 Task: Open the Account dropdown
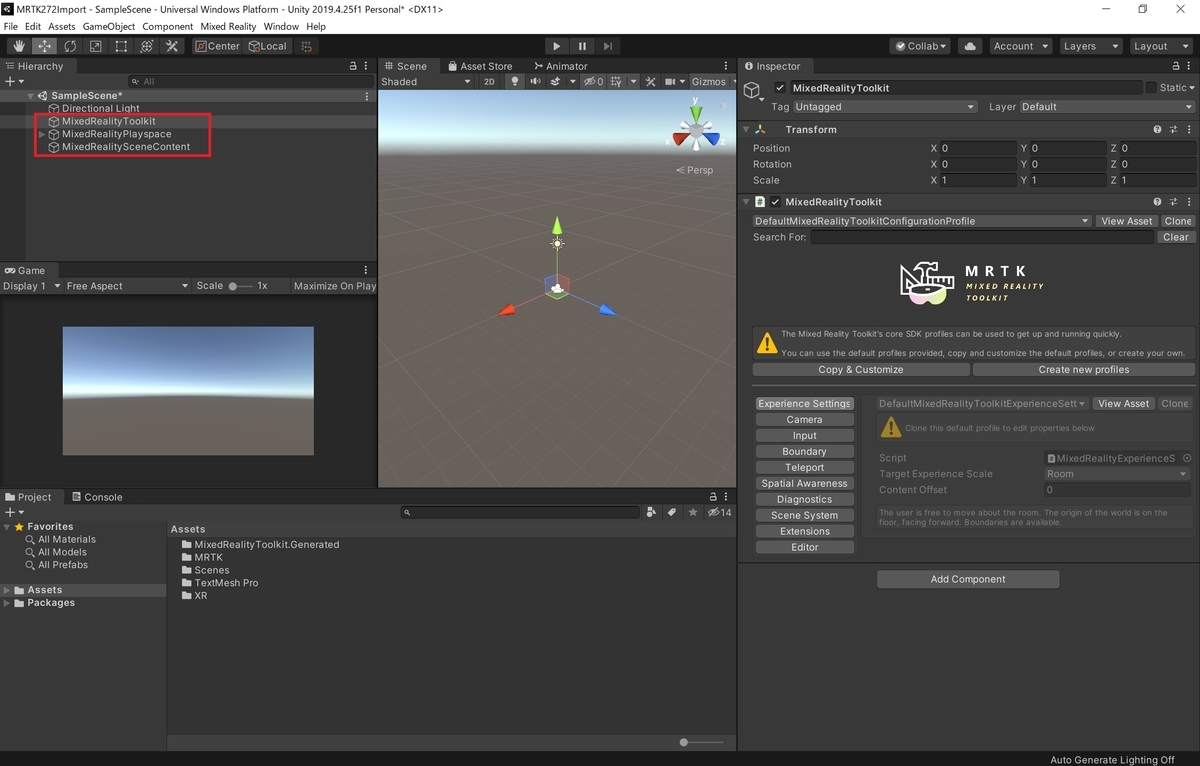1020,46
